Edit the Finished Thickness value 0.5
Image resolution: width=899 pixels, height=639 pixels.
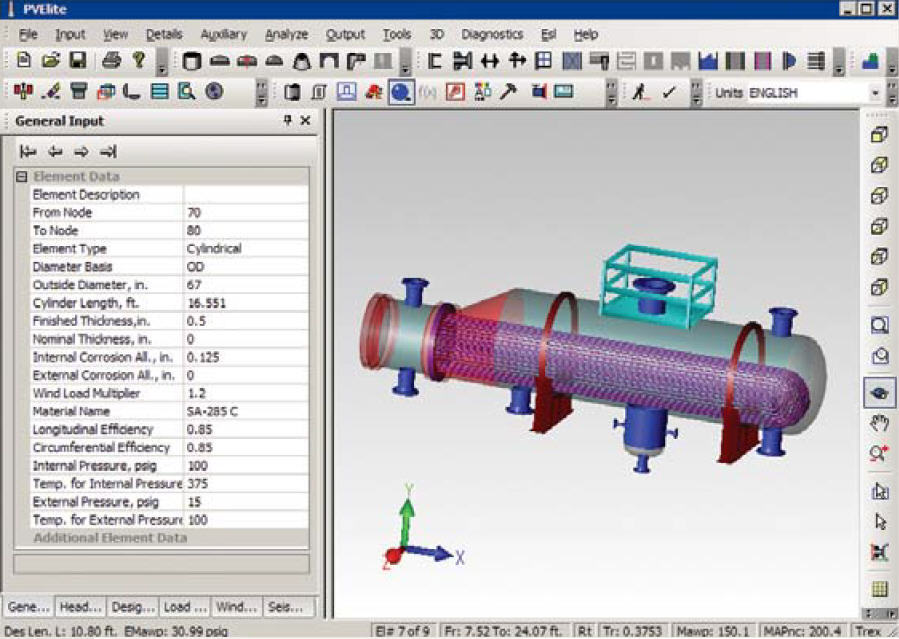tap(245, 321)
